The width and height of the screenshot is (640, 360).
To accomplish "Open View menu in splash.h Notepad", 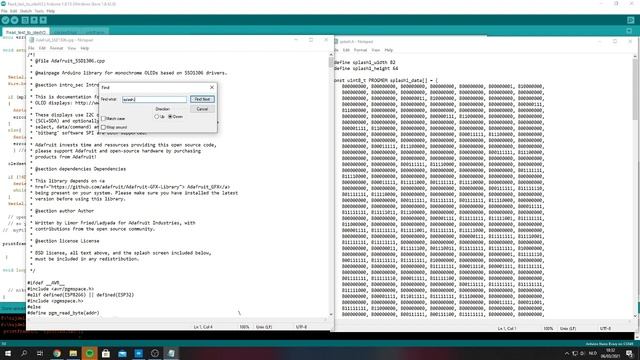I will 376,50.
